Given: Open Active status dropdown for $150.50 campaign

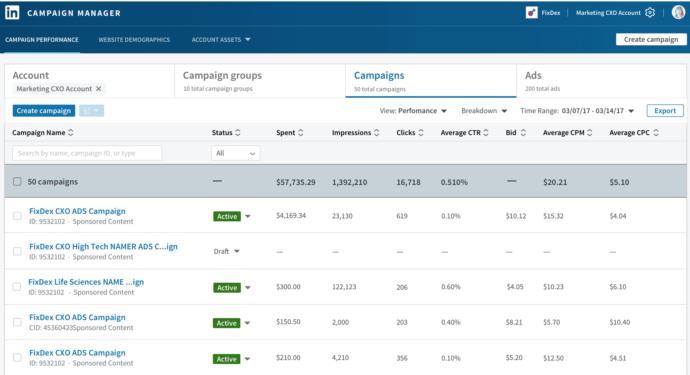Looking at the screenshot, I should pyautogui.click(x=247, y=323).
